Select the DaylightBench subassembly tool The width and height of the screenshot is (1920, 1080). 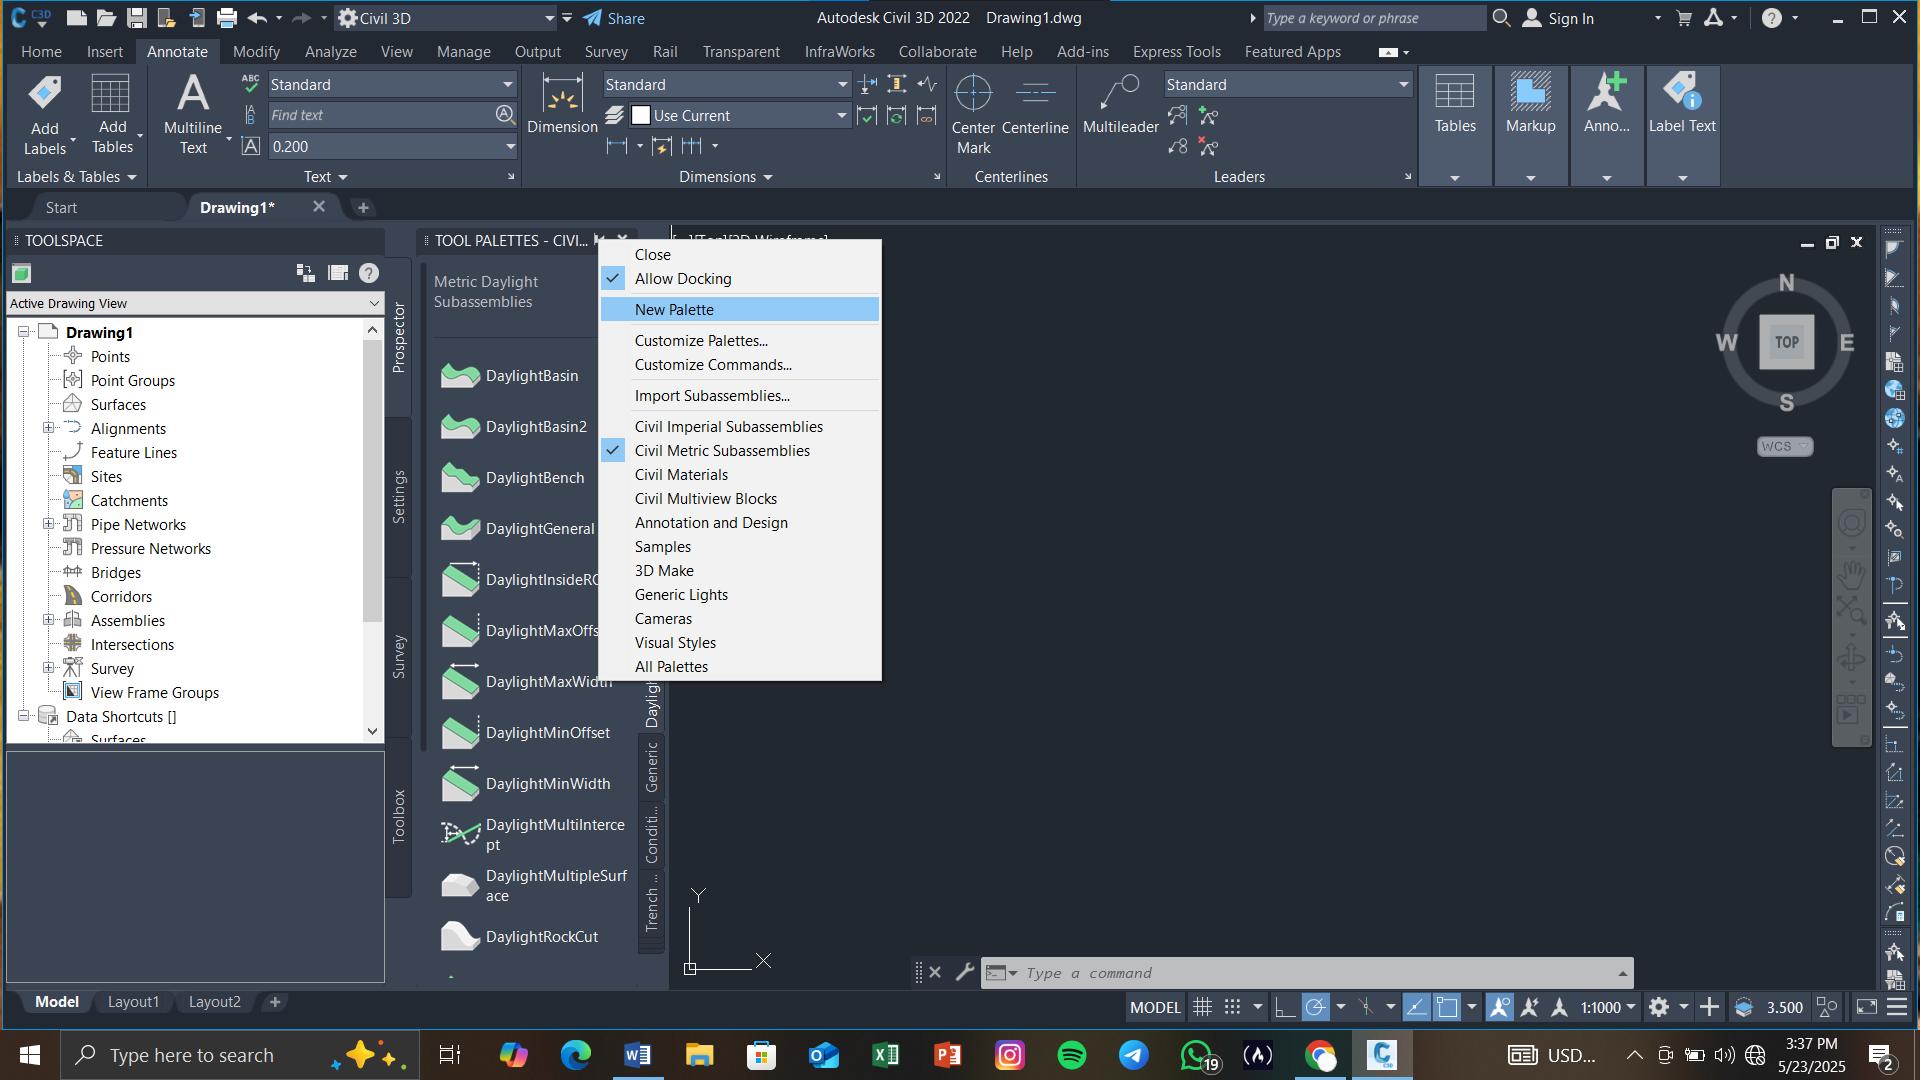point(512,478)
